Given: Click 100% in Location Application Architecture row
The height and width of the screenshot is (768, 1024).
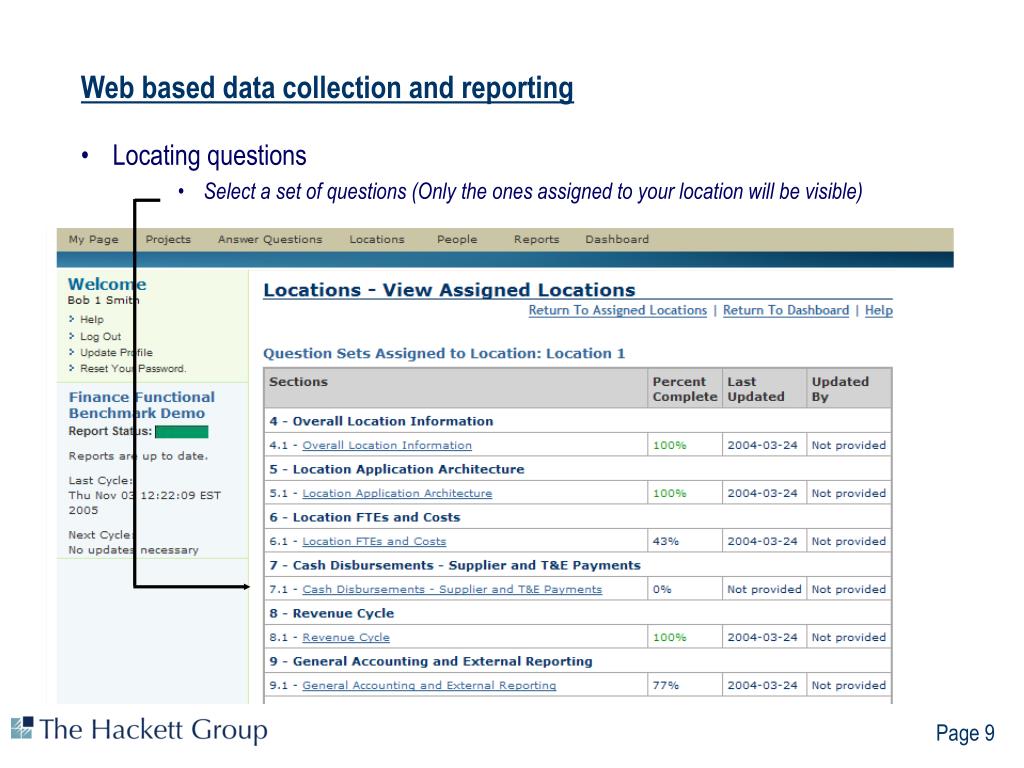Looking at the screenshot, I should [x=669, y=493].
